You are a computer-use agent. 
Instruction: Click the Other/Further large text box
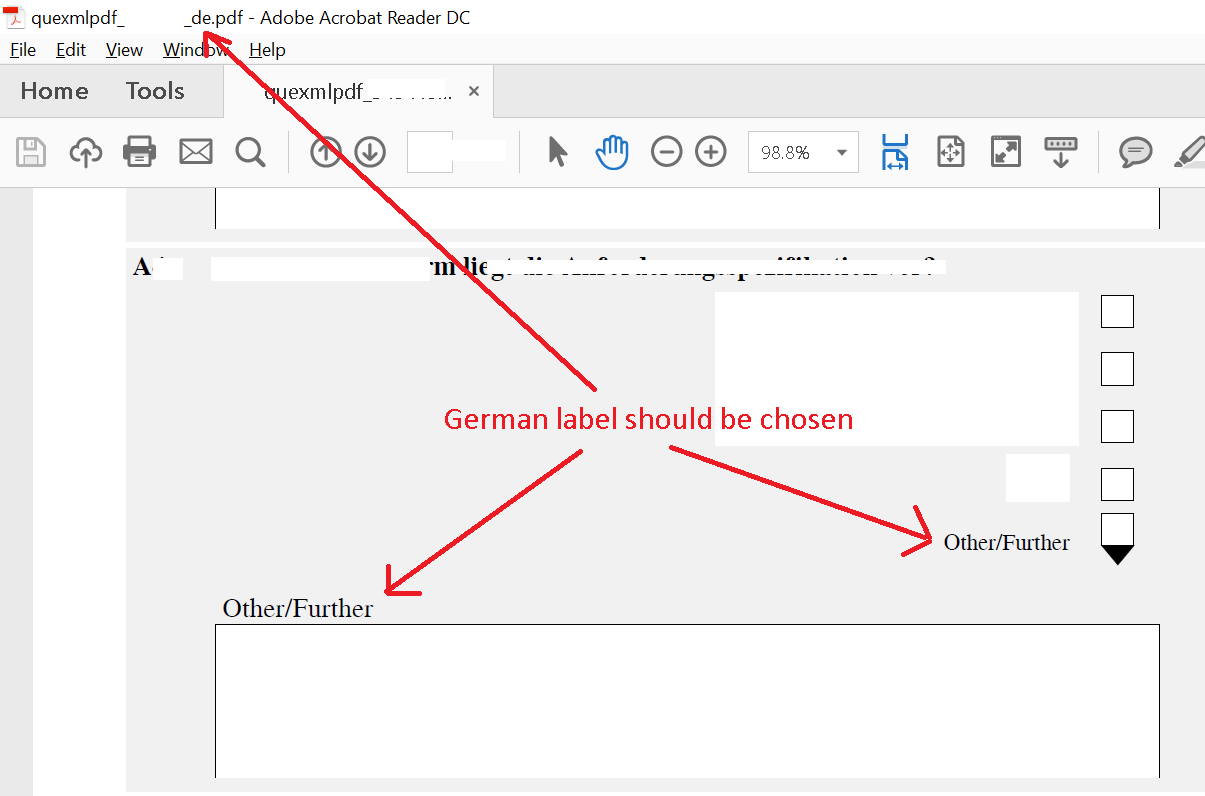[687, 700]
